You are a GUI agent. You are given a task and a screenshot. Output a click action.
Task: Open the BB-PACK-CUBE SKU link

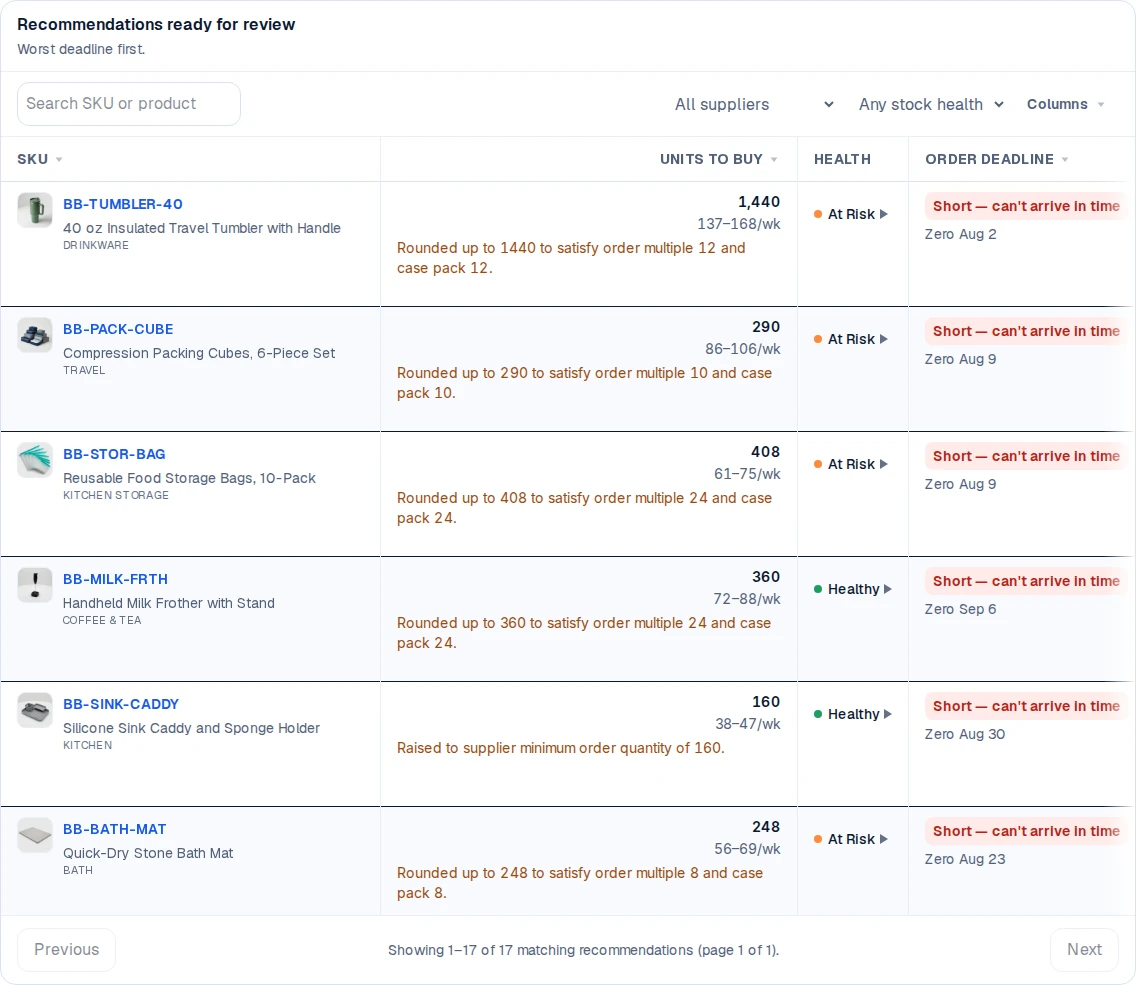(118, 330)
